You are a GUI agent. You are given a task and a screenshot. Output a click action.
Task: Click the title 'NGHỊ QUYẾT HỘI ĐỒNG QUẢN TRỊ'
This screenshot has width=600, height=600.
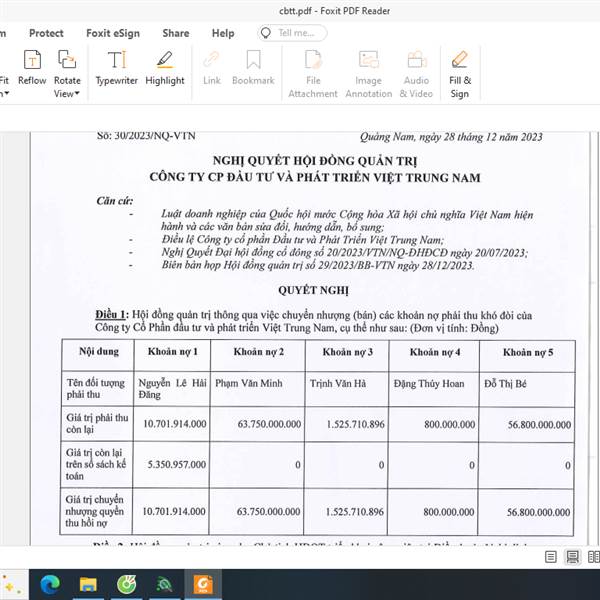(315, 161)
